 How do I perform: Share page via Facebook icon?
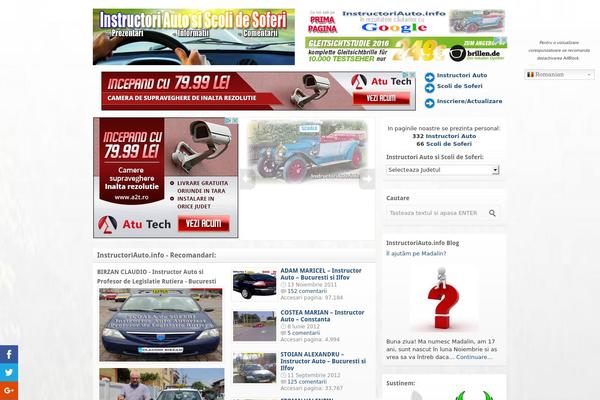pyautogui.click(x=9, y=354)
